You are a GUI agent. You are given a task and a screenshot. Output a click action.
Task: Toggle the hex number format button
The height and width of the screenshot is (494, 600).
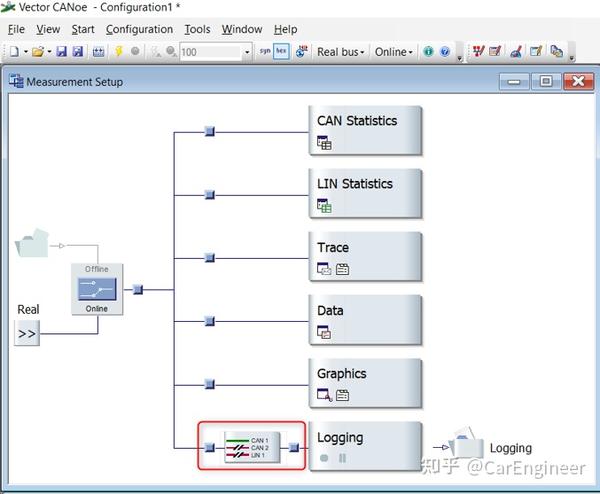[x=281, y=51]
